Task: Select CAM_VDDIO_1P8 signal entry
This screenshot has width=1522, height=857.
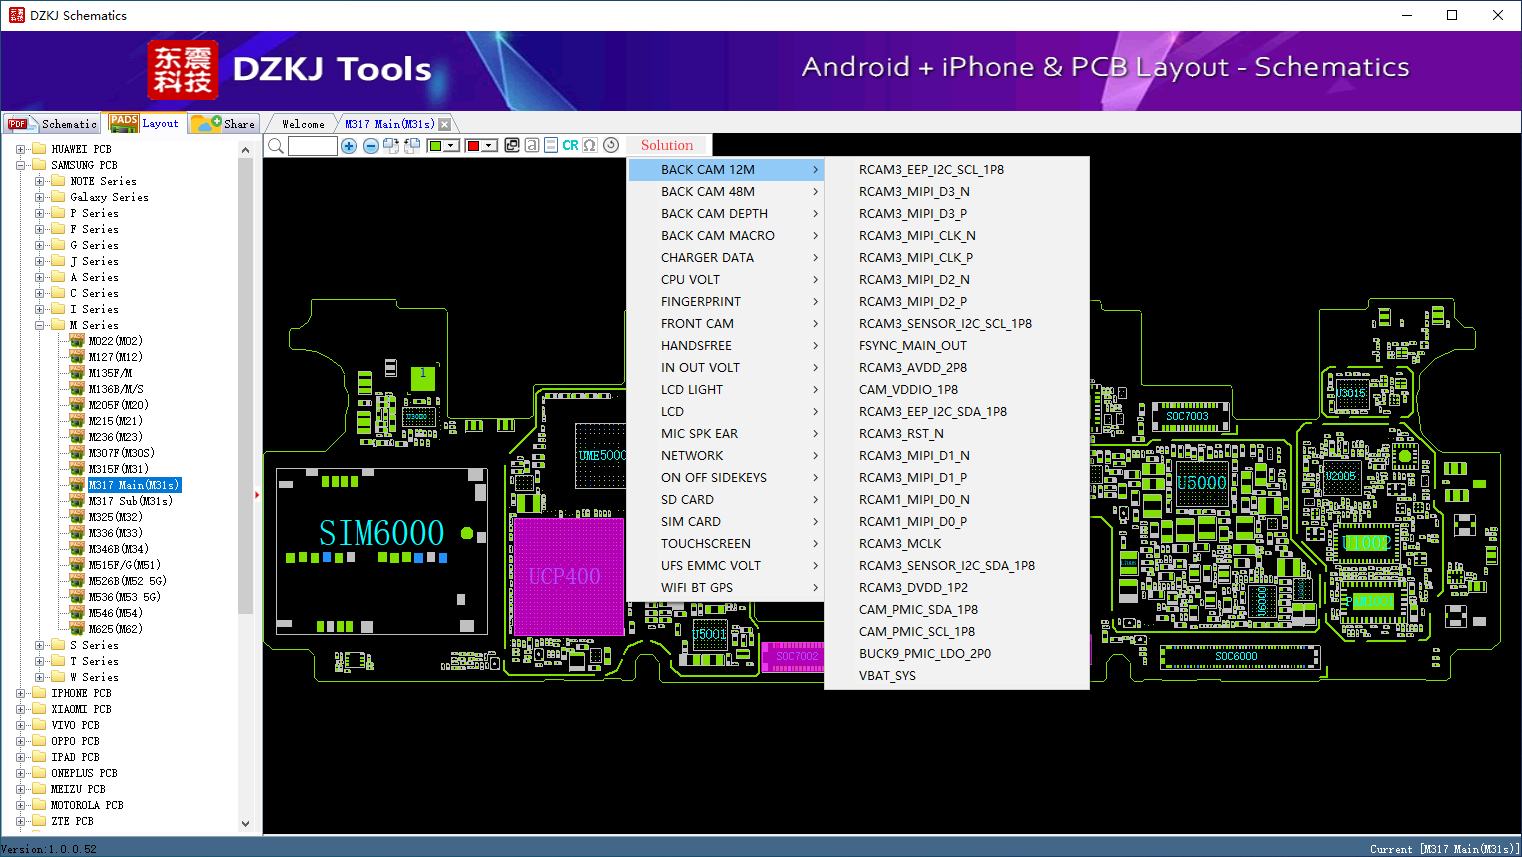Action: point(957,390)
